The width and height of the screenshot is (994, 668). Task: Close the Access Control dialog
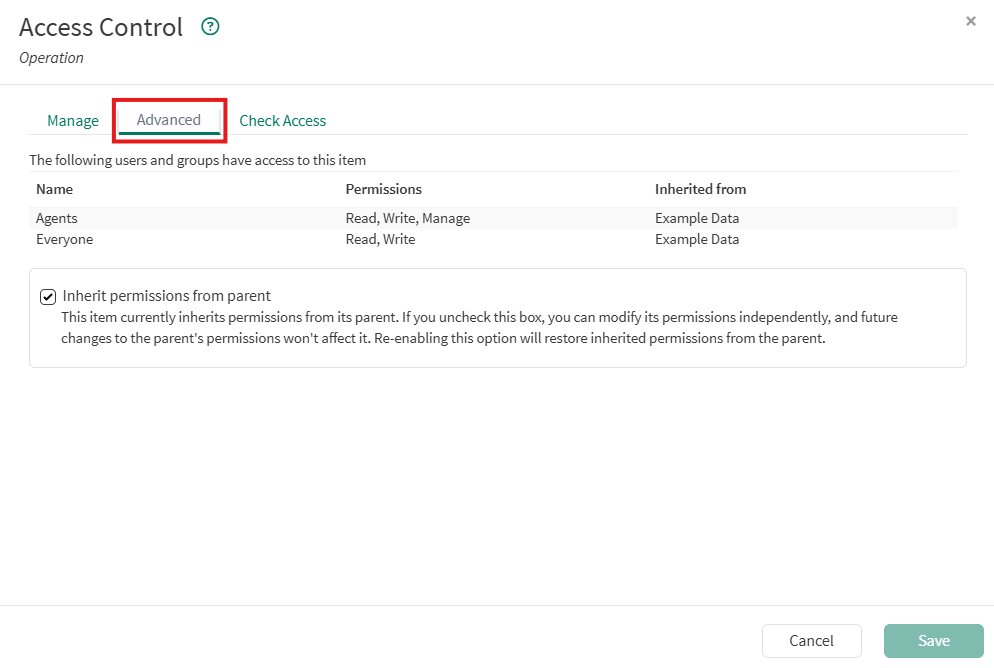(x=970, y=21)
